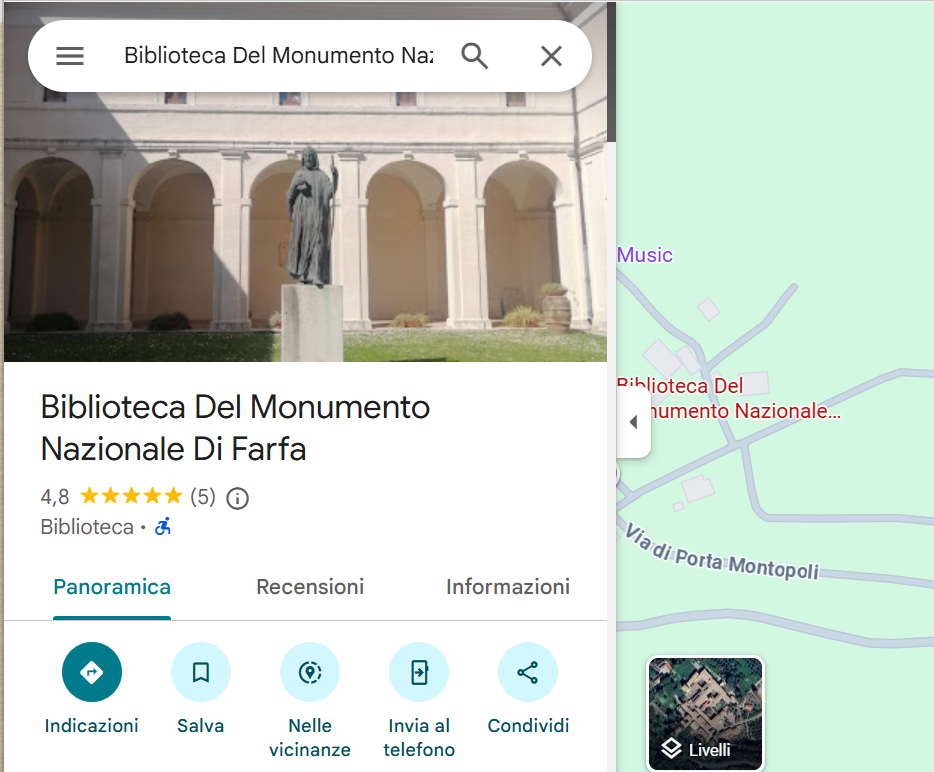Choose Invia al telefono
This screenshot has width=934, height=772.
point(419,672)
